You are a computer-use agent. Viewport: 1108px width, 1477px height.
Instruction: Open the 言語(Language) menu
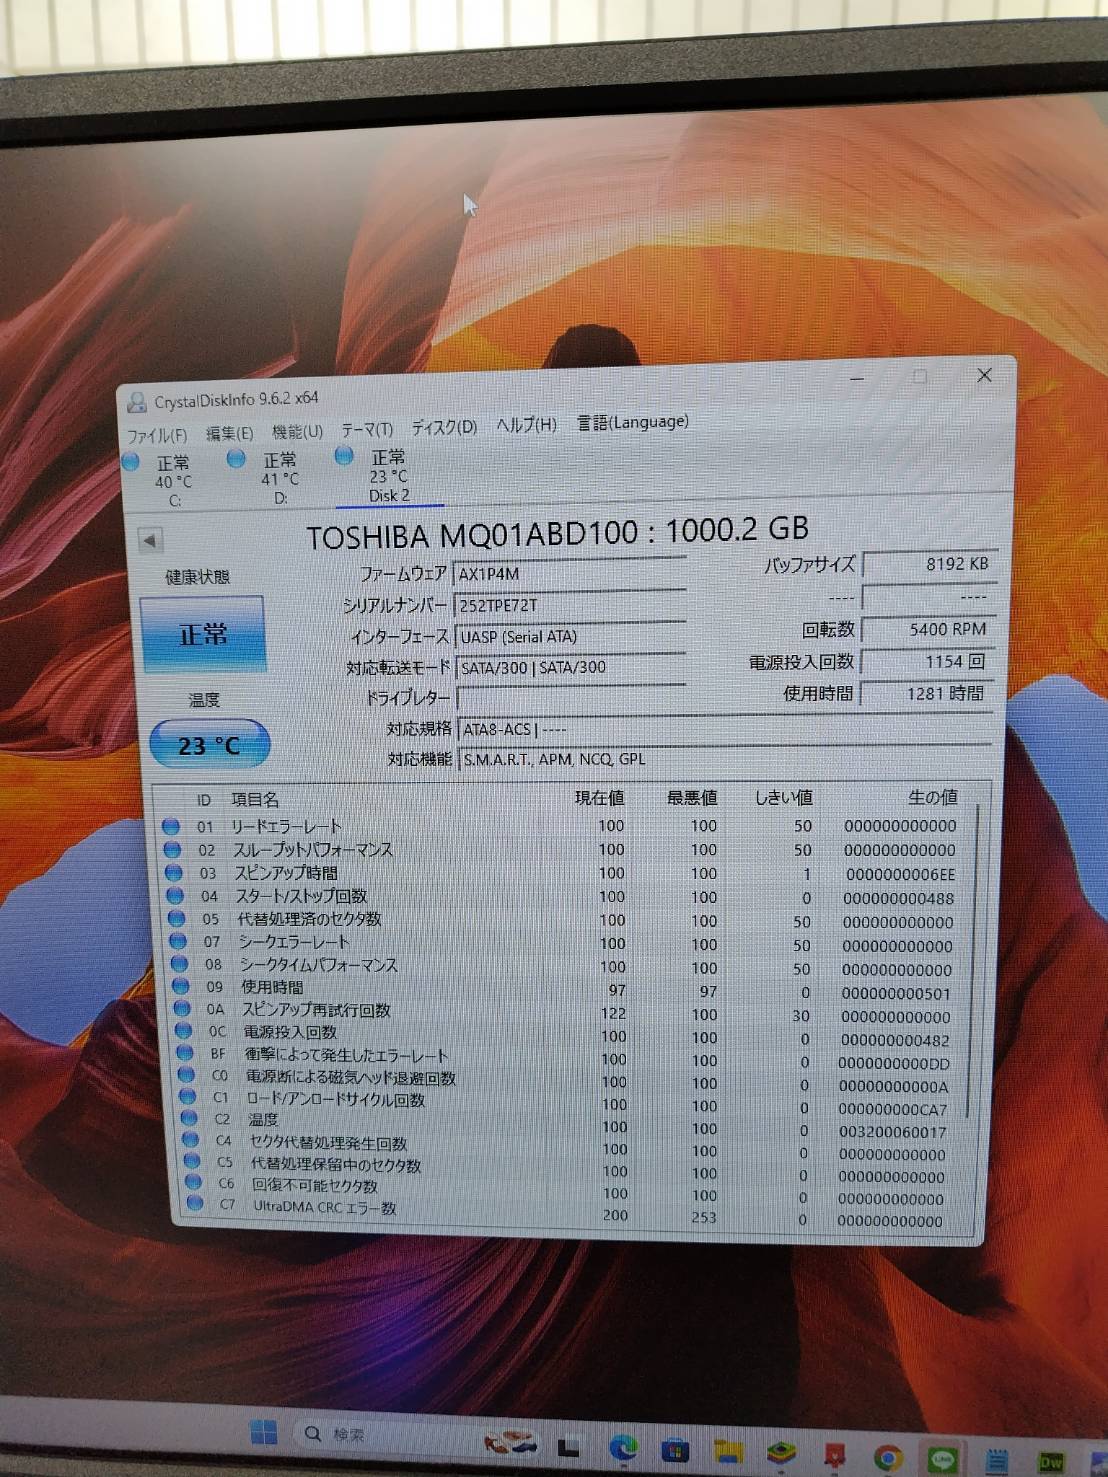click(633, 422)
